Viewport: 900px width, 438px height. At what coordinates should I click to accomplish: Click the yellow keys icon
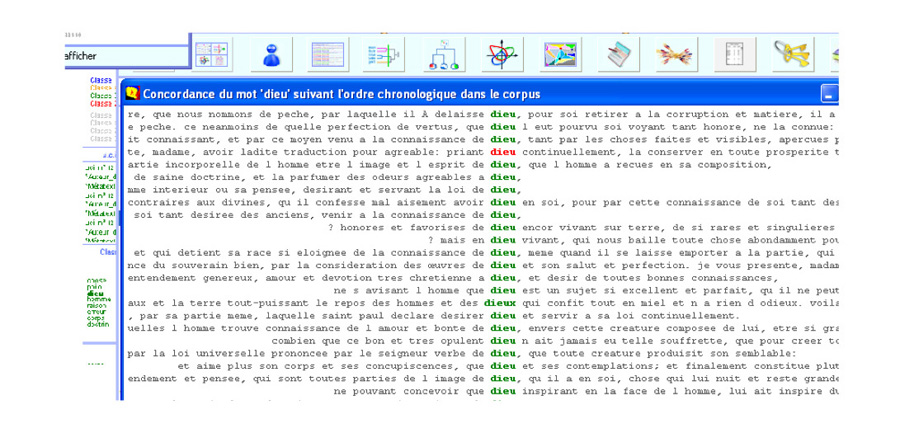pyautogui.click(x=792, y=54)
